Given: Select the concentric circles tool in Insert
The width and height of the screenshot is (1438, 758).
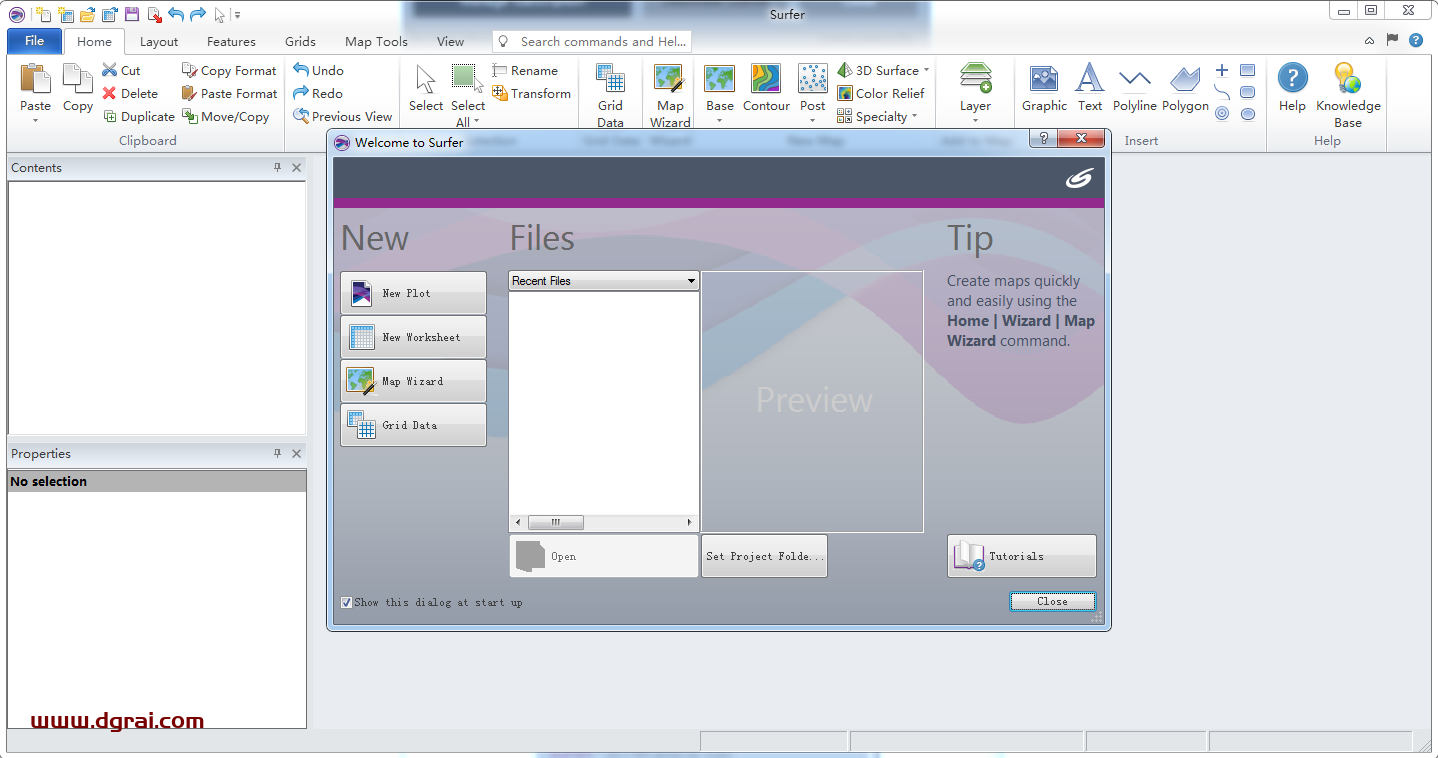Looking at the screenshot, I should (x=1222, y=114).
